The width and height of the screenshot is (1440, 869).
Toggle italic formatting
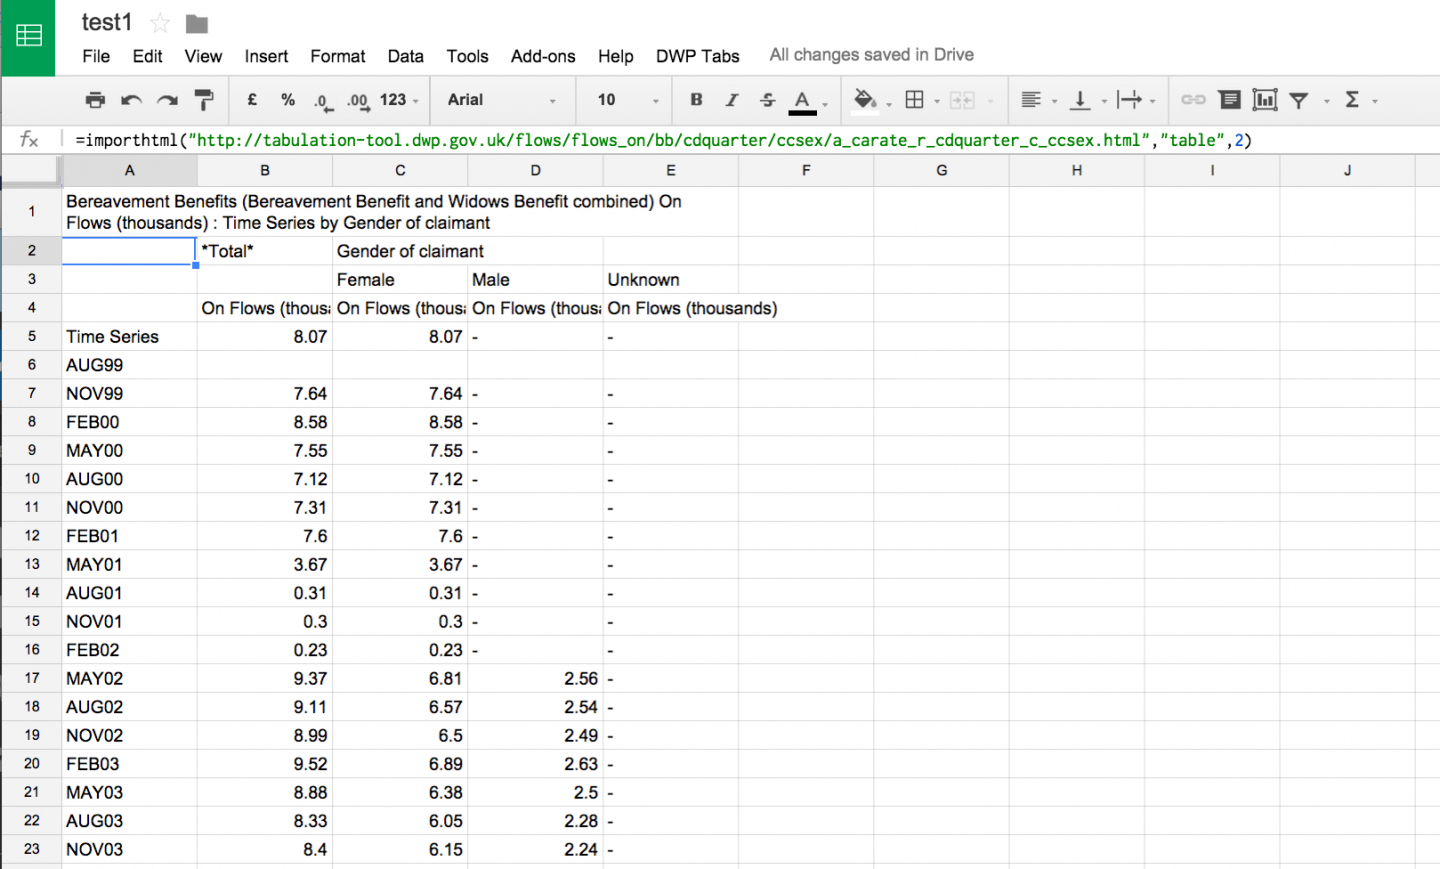[732, 100]
